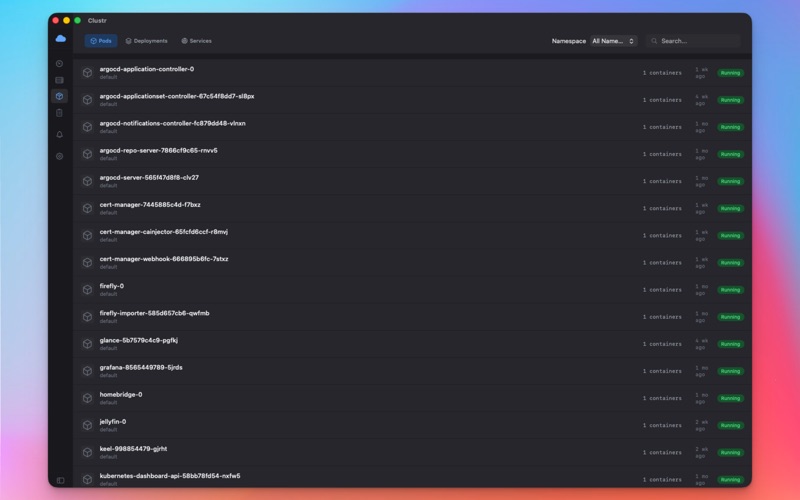800x500 pixels.
Task: Switch to the Deployments tab
Action: [146, 41]
